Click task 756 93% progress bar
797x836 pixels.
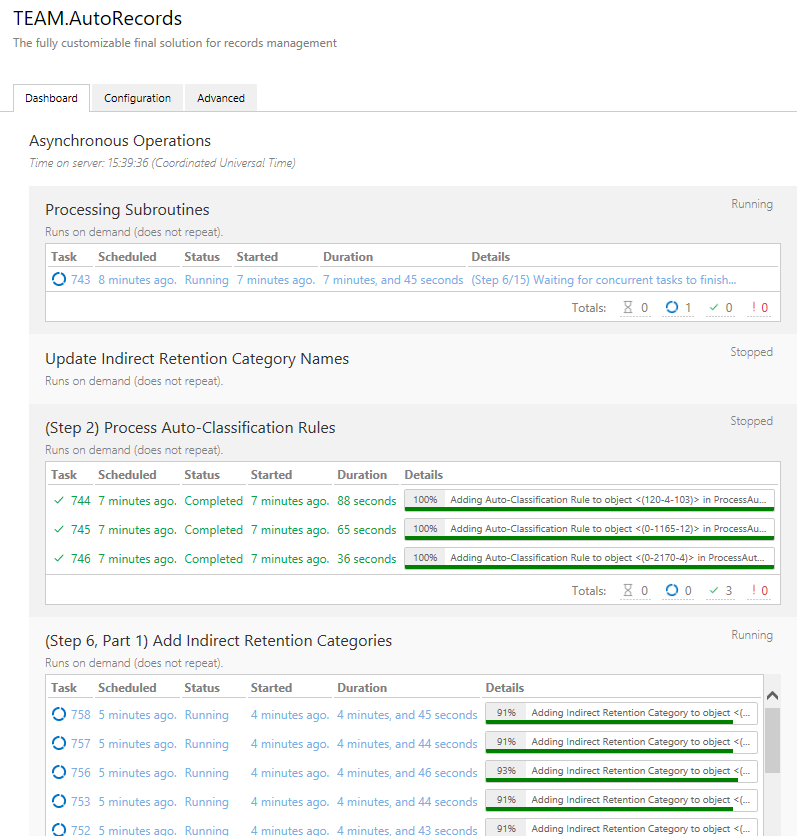[621, 771]
